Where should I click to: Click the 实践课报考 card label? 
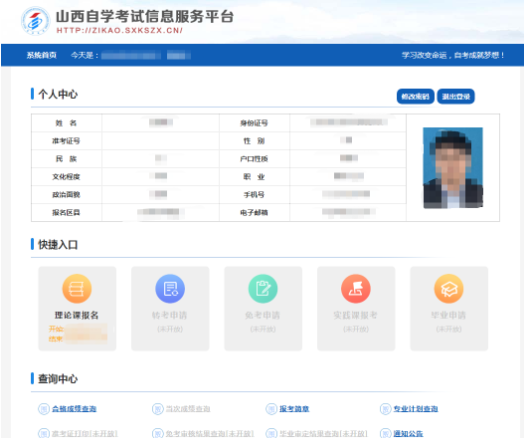pyautogui.click(x=356, y=315)
